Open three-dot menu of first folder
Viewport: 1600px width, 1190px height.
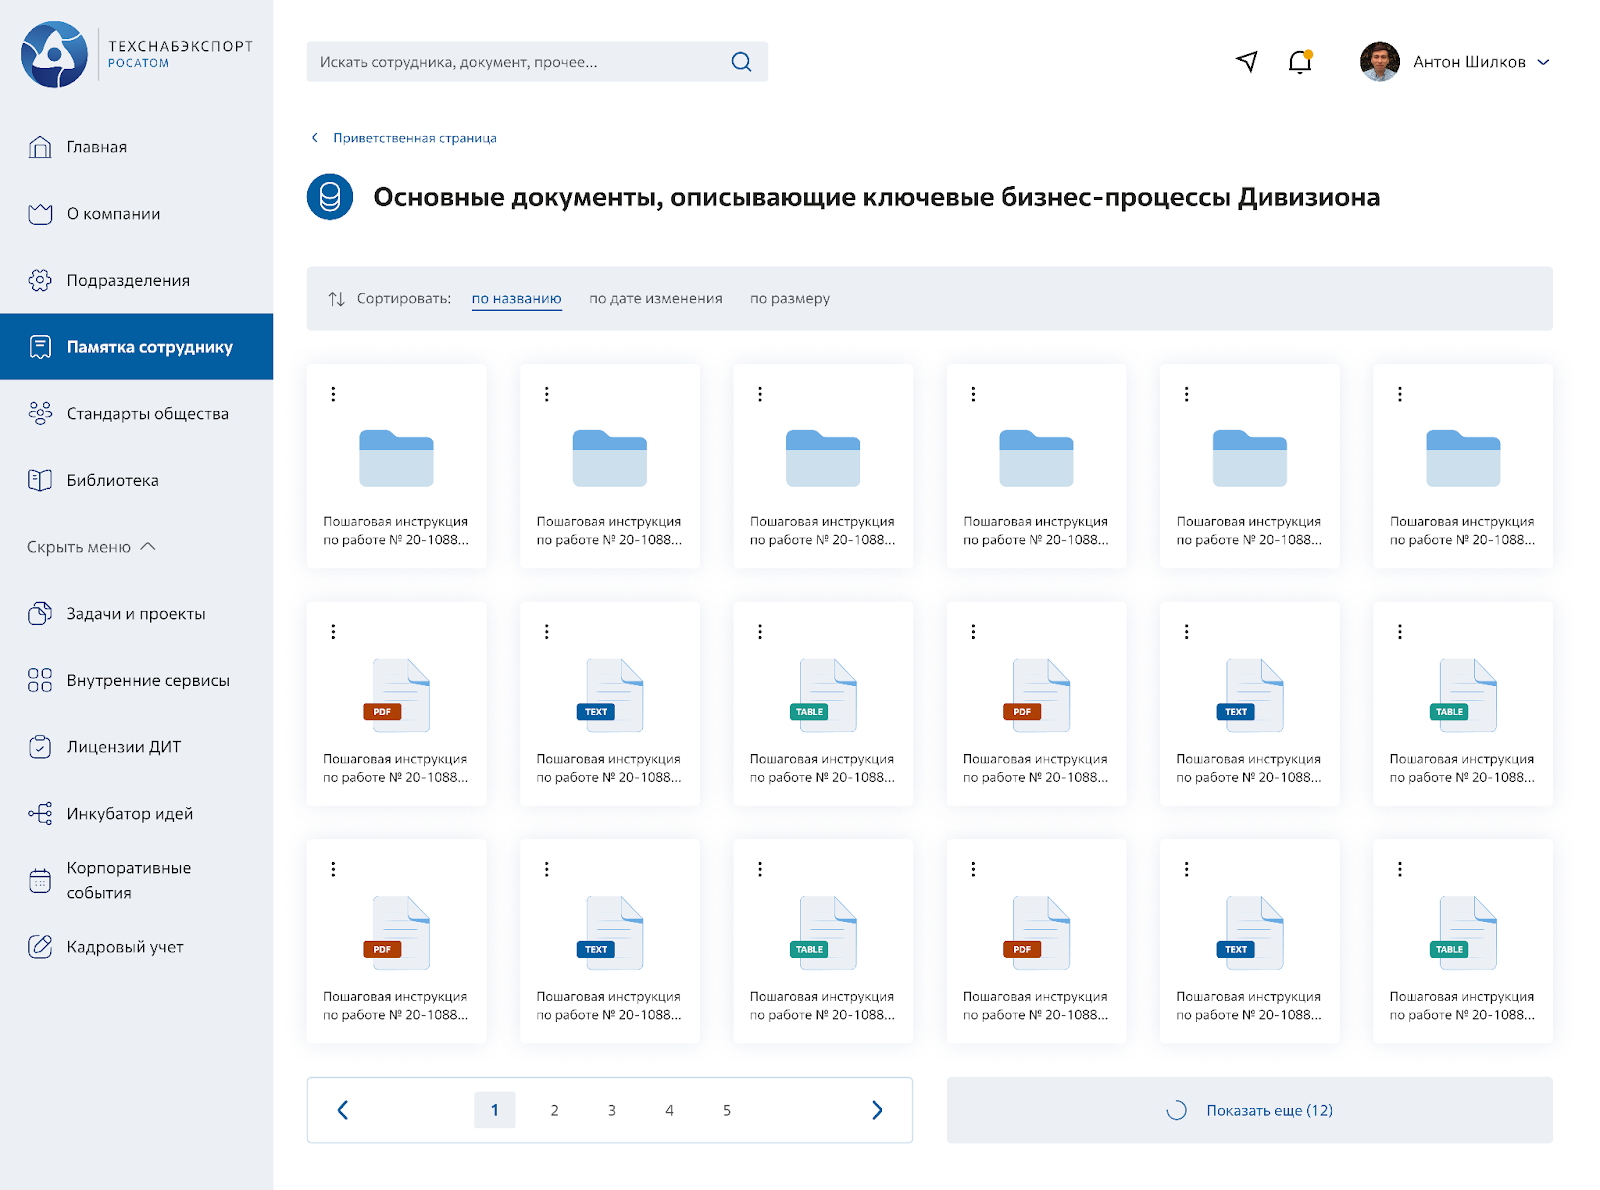click(334, 394)
